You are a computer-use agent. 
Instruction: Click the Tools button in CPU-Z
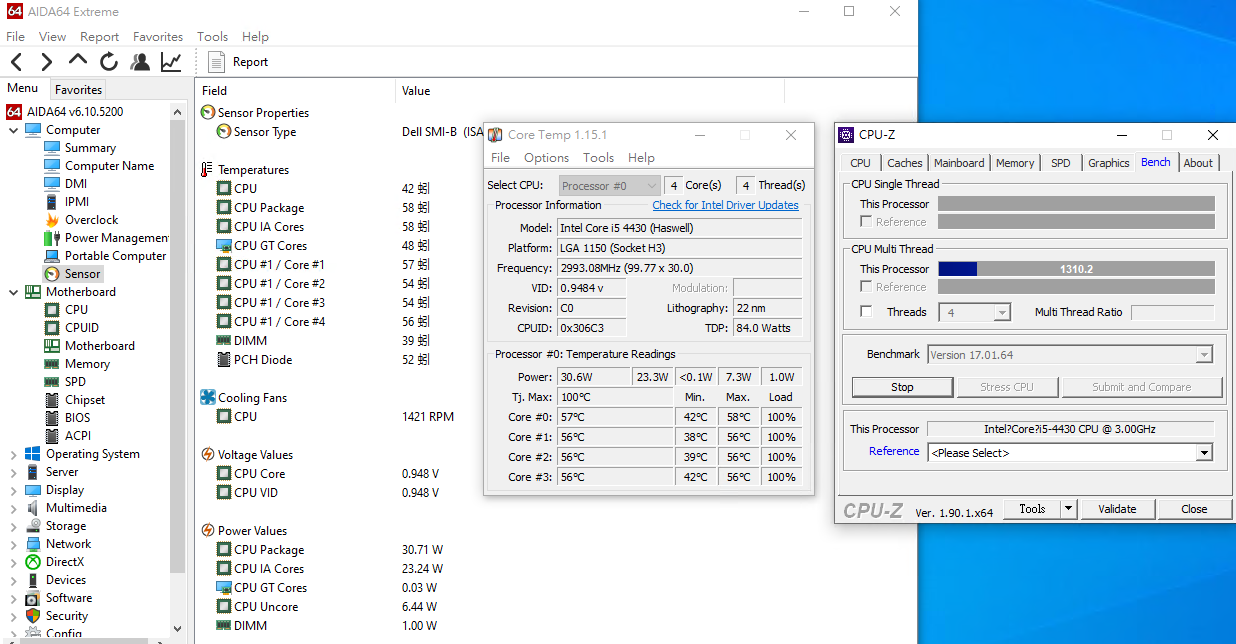tap(1031, 509)
